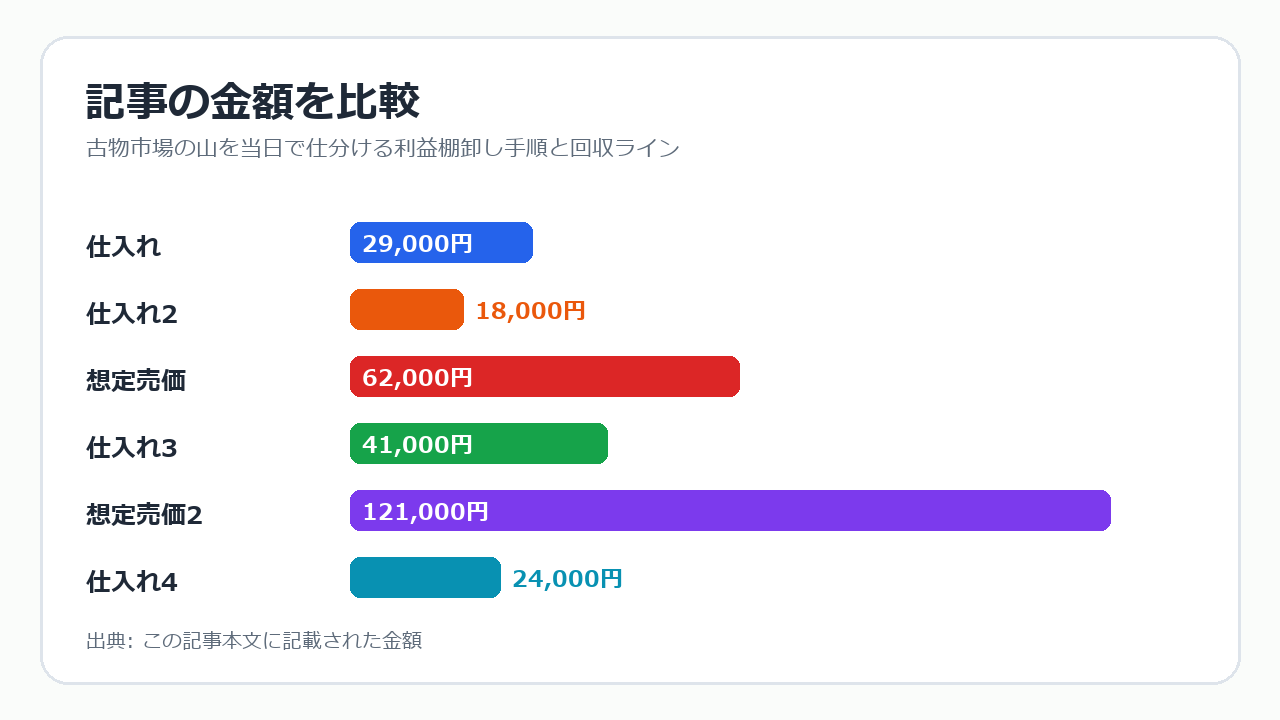Click 121,000円 text inside purple bar
The image size is (1280, 720).
425,512
